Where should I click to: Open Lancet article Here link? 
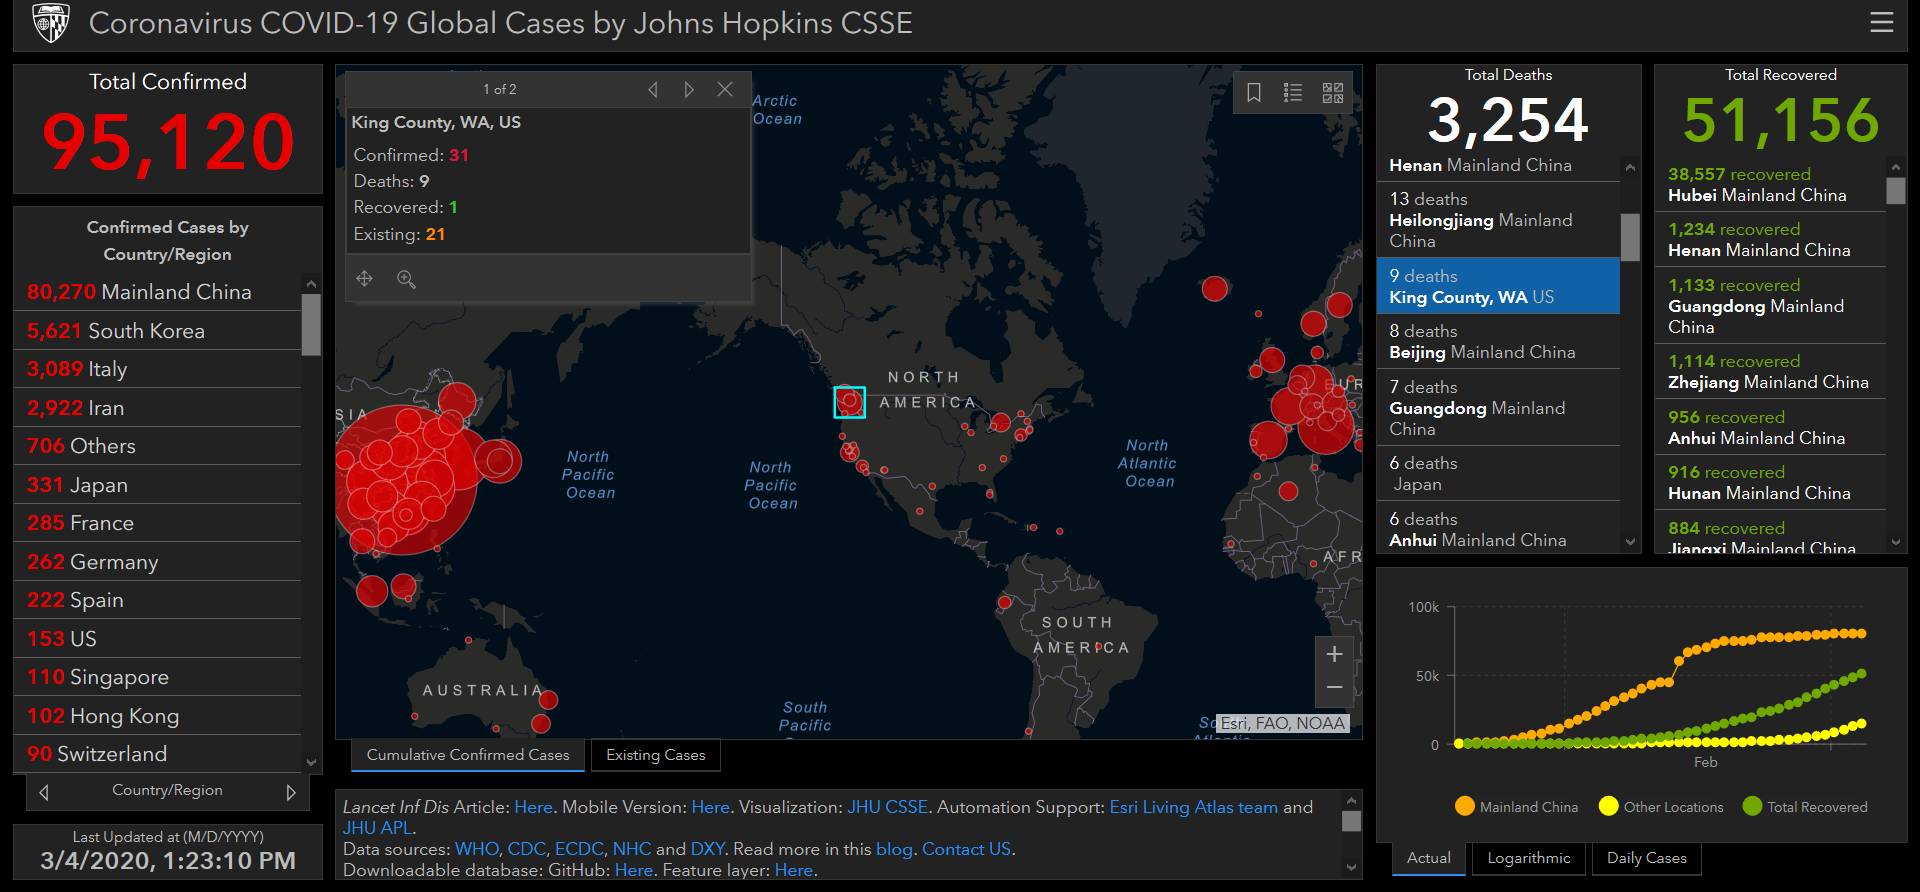click(533, 807)
